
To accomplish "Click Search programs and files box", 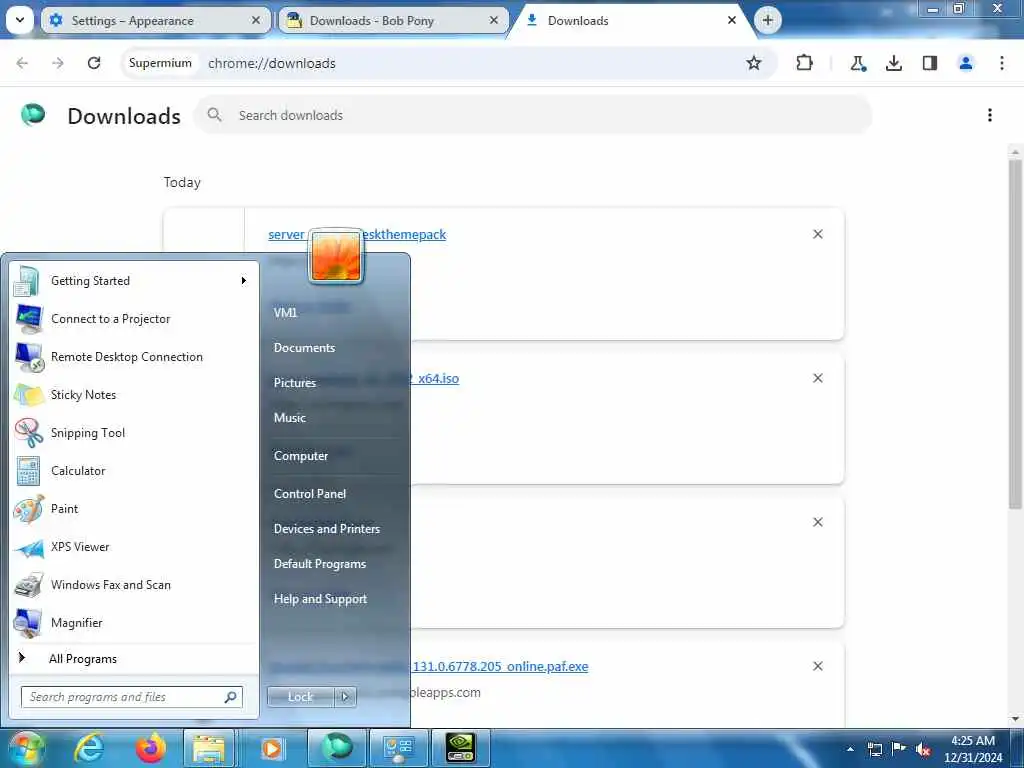I will [131, 697].
